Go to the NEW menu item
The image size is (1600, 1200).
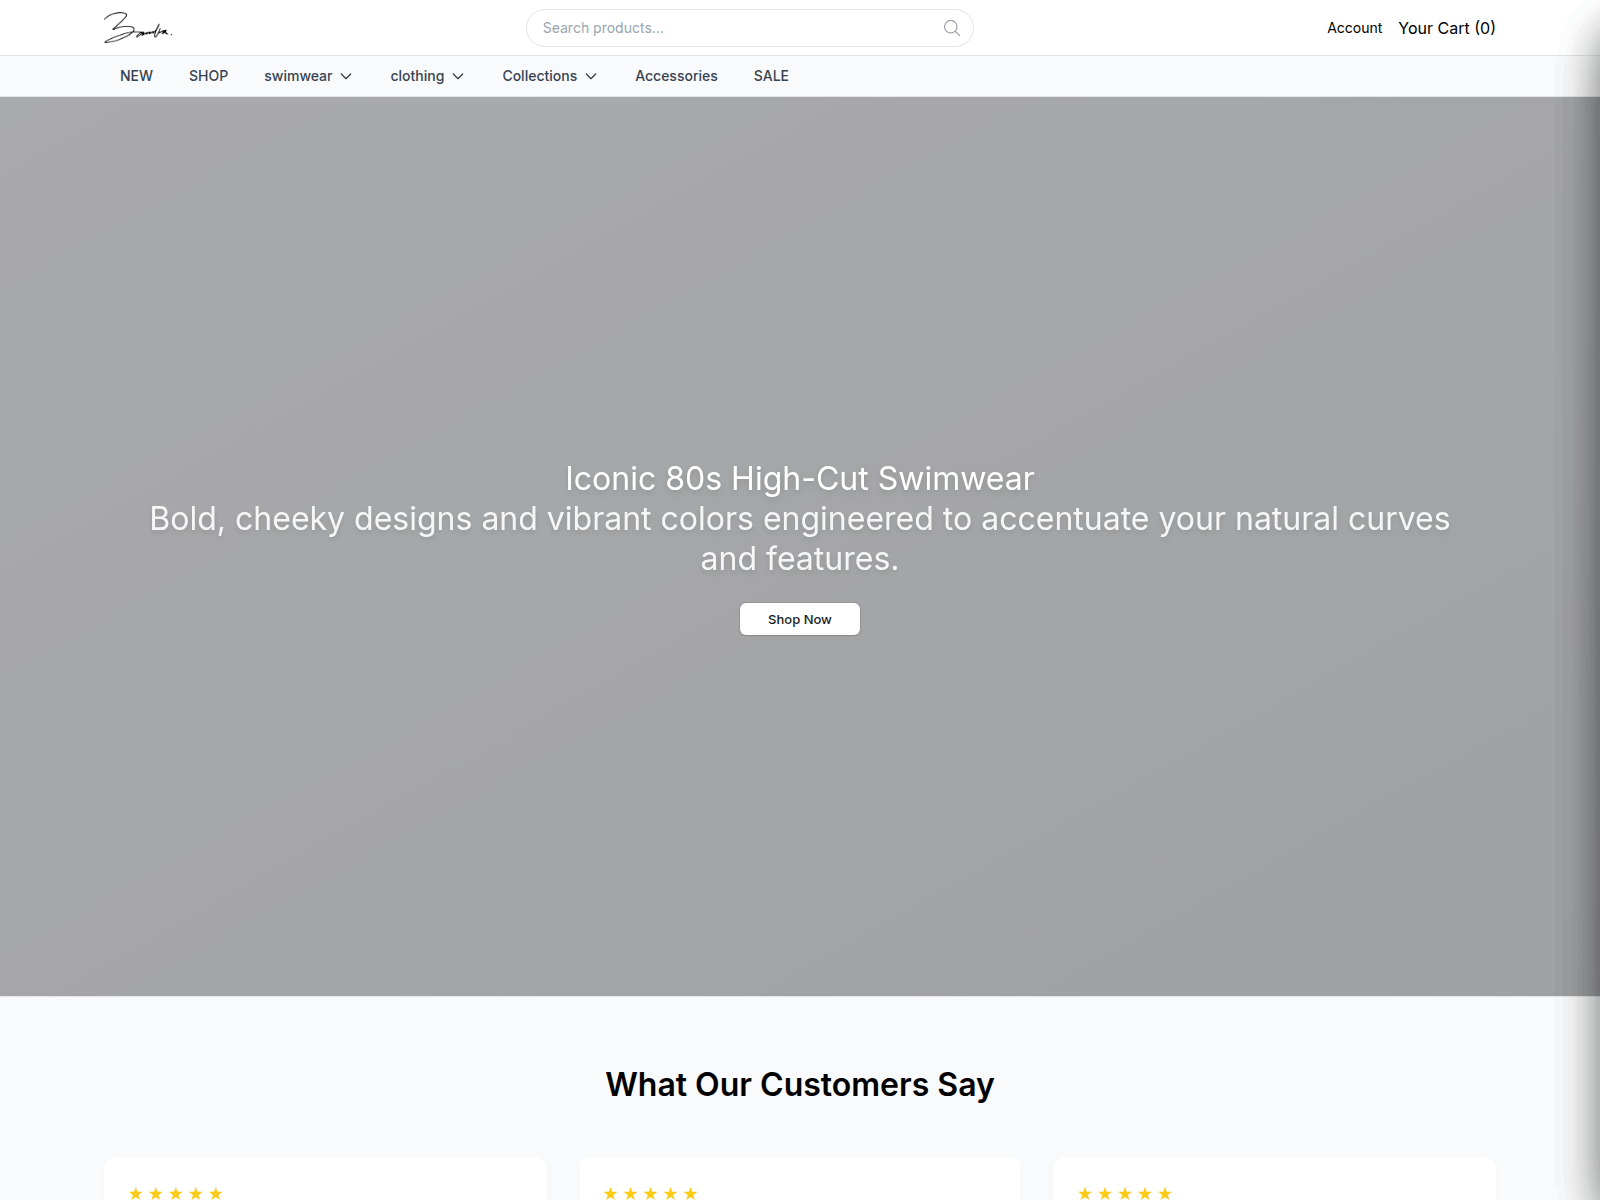click(x=136, y=76)
